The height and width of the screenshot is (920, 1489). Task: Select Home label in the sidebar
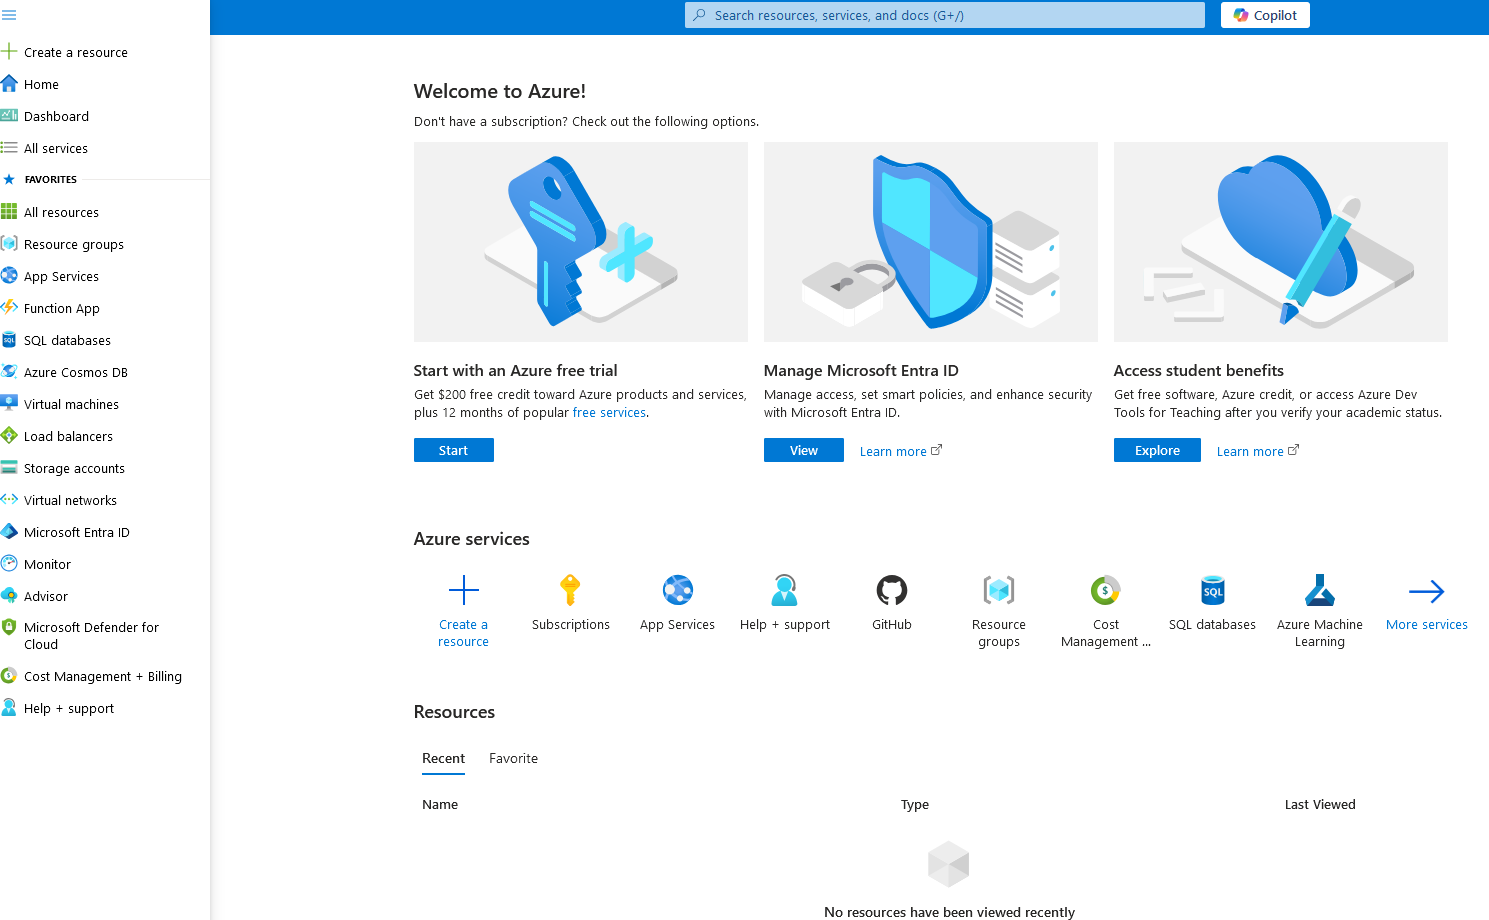[x=41, y=84]
